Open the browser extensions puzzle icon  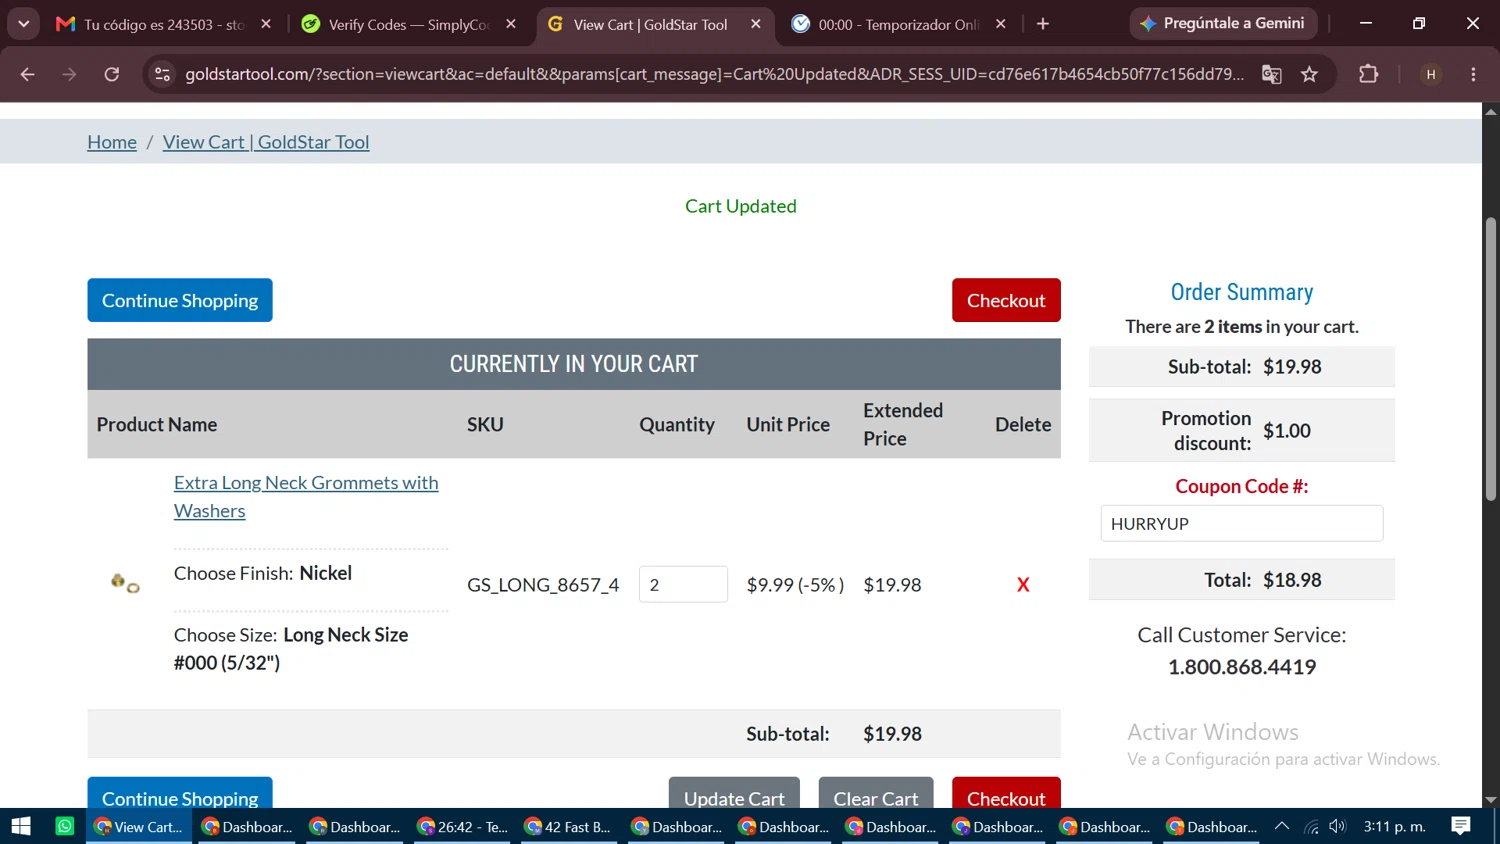[x=1368, y=74]
